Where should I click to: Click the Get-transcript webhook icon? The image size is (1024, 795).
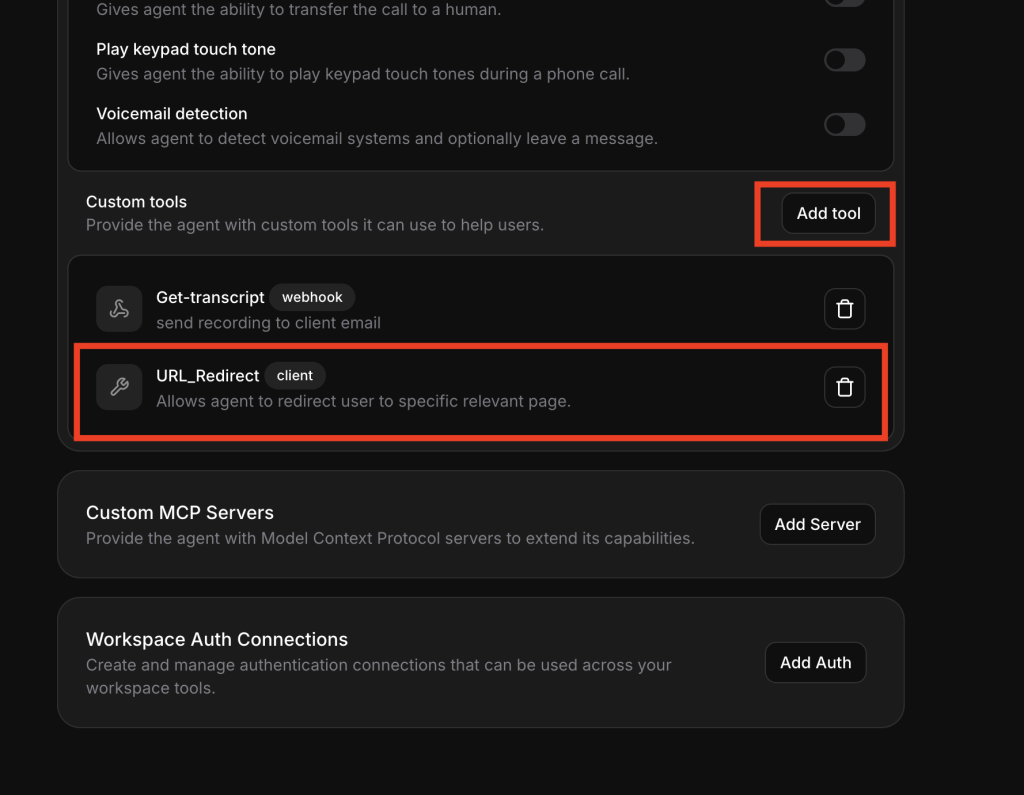click(x=119, y=309)
